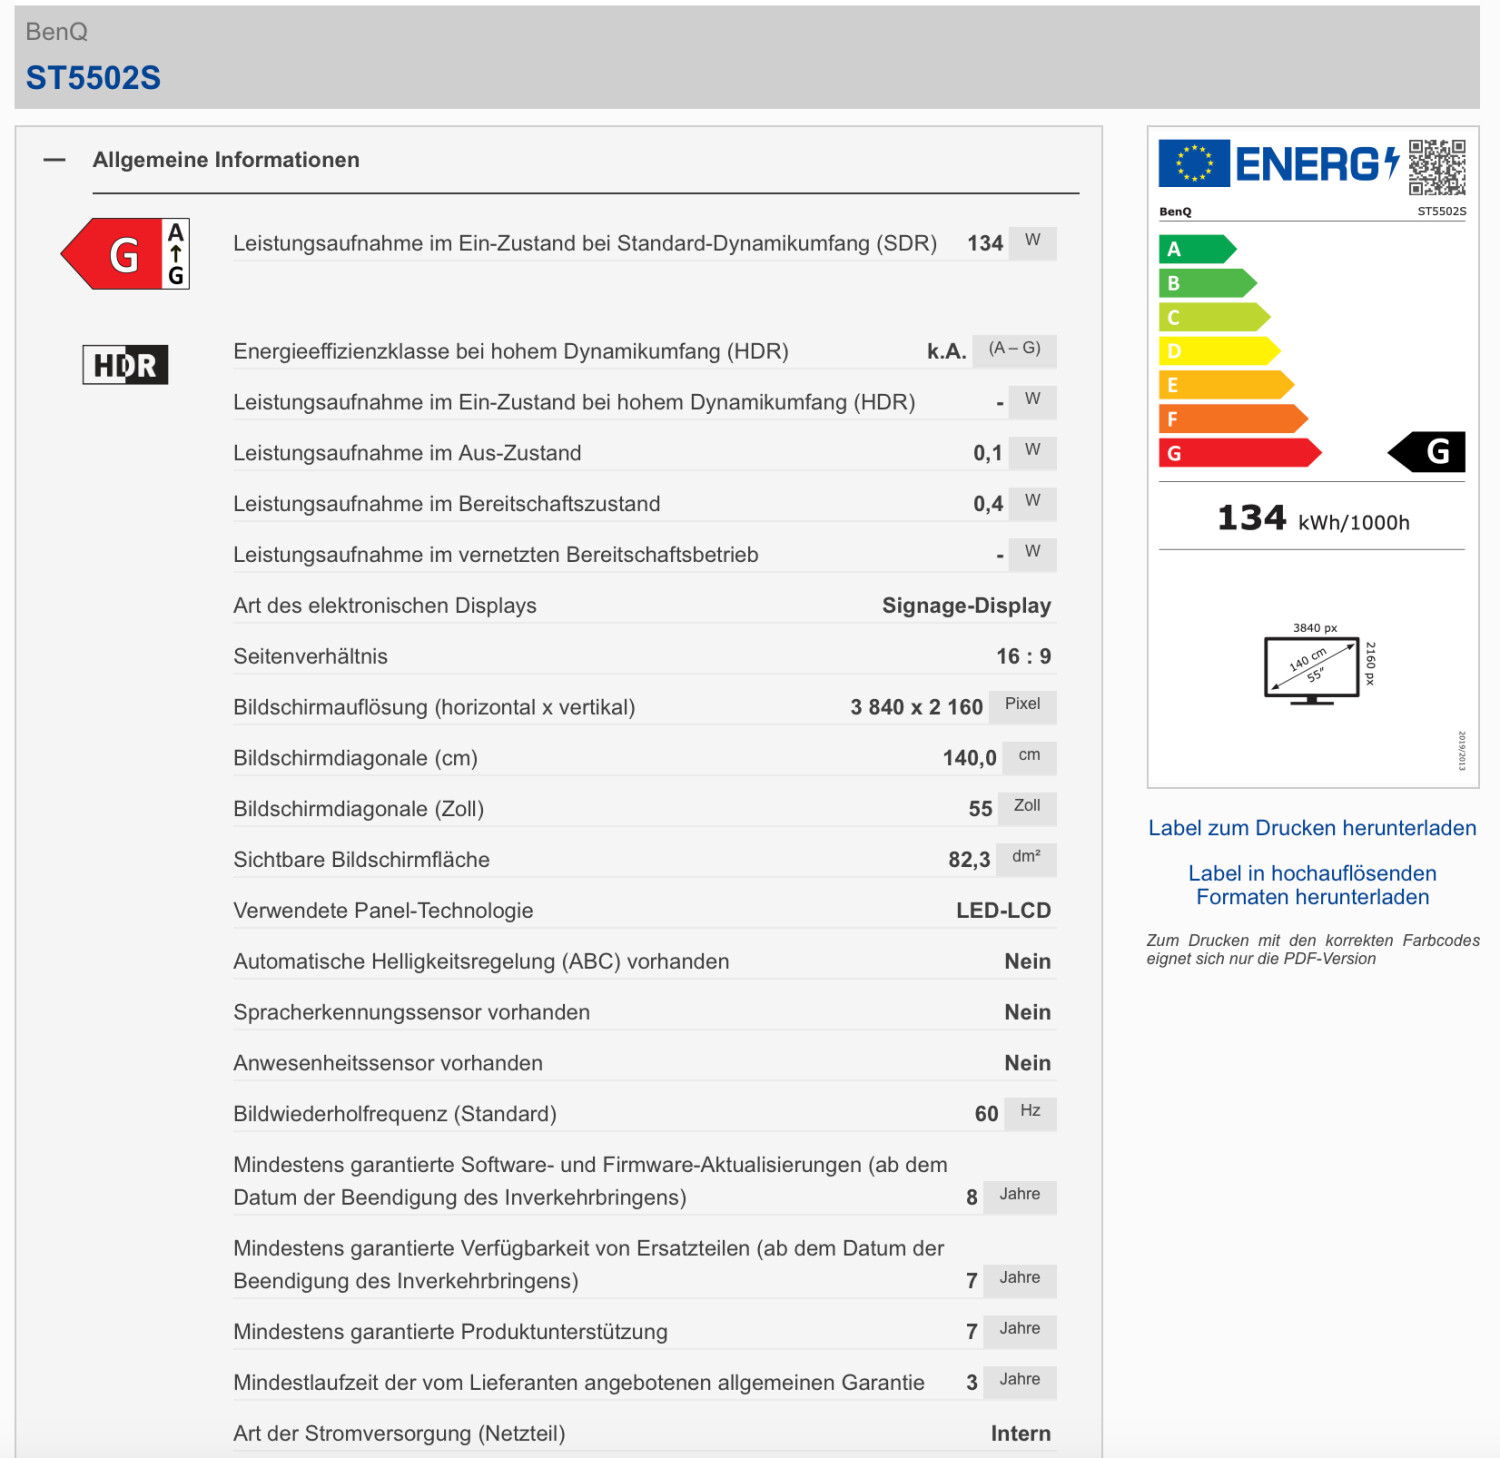This screenshot has width=1500, height=1458.
Task: Click the red G energy class arrow icon
Action: click(111, 254)
